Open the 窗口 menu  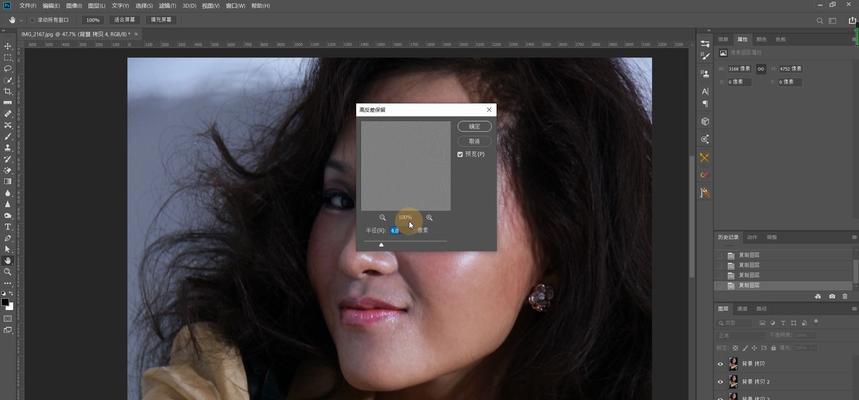tap(235, 5)
